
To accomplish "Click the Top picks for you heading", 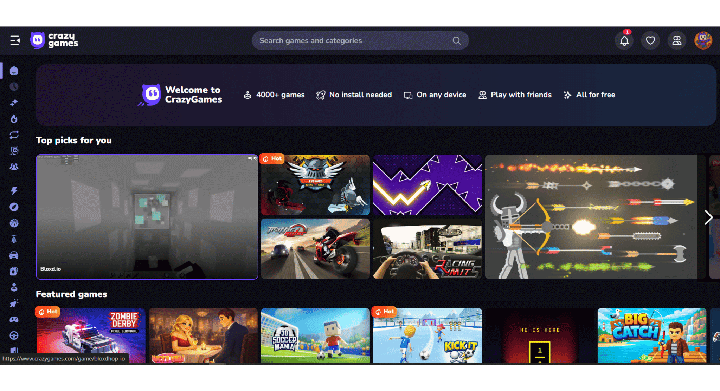I will pos(73,140).
